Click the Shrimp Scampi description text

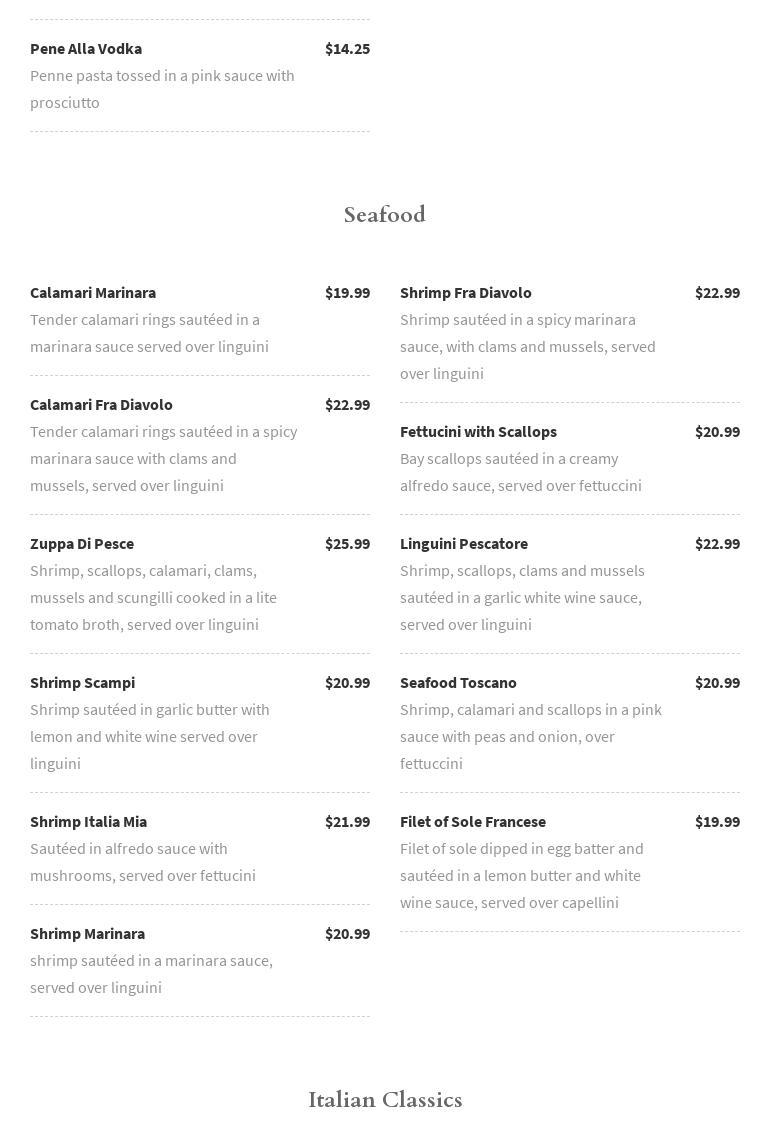[150, 737]
